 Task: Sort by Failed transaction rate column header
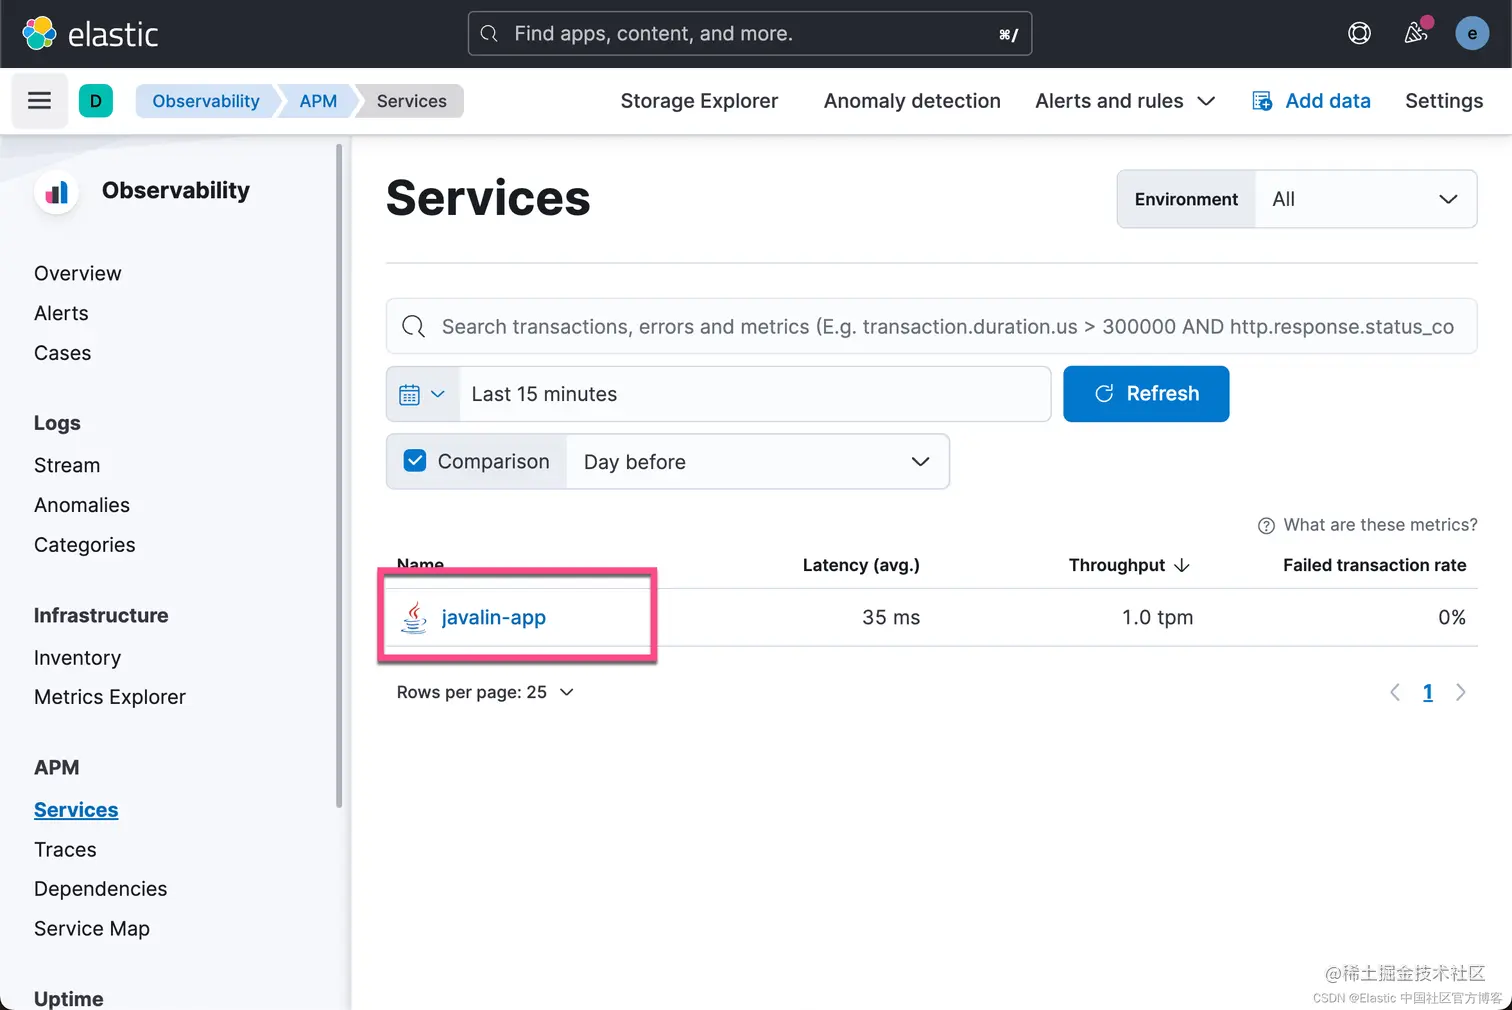[x=1374, y=565]
